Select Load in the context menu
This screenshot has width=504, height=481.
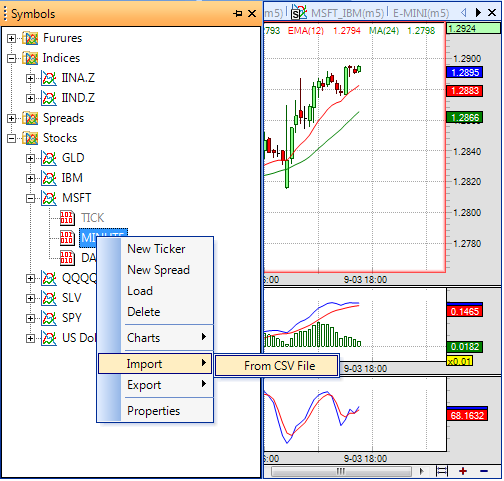(x=155, y=291)
